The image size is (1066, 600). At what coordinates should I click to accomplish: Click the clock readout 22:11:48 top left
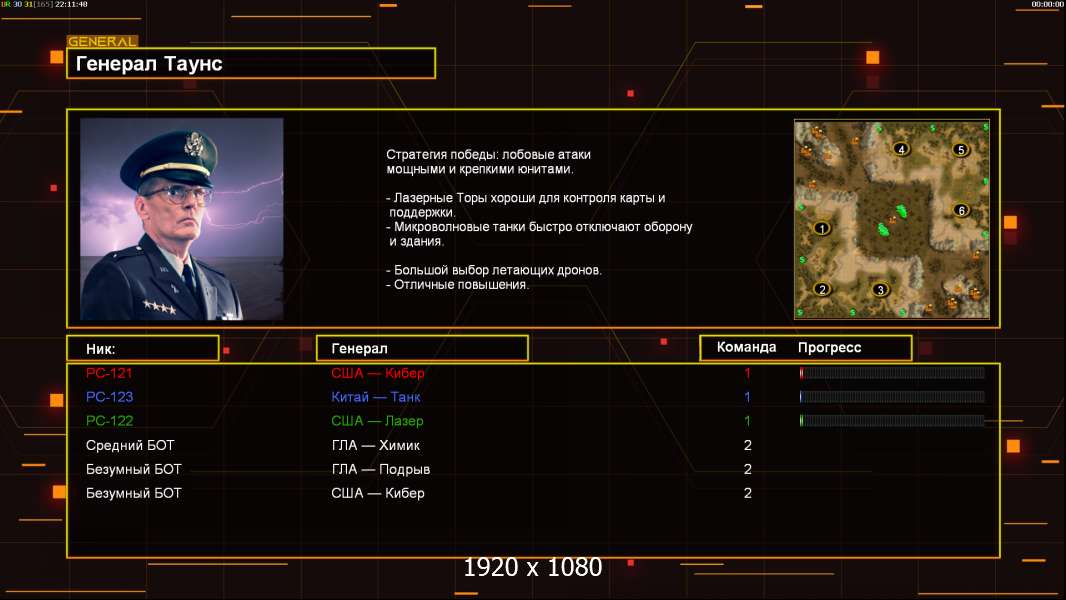[71, 4]
